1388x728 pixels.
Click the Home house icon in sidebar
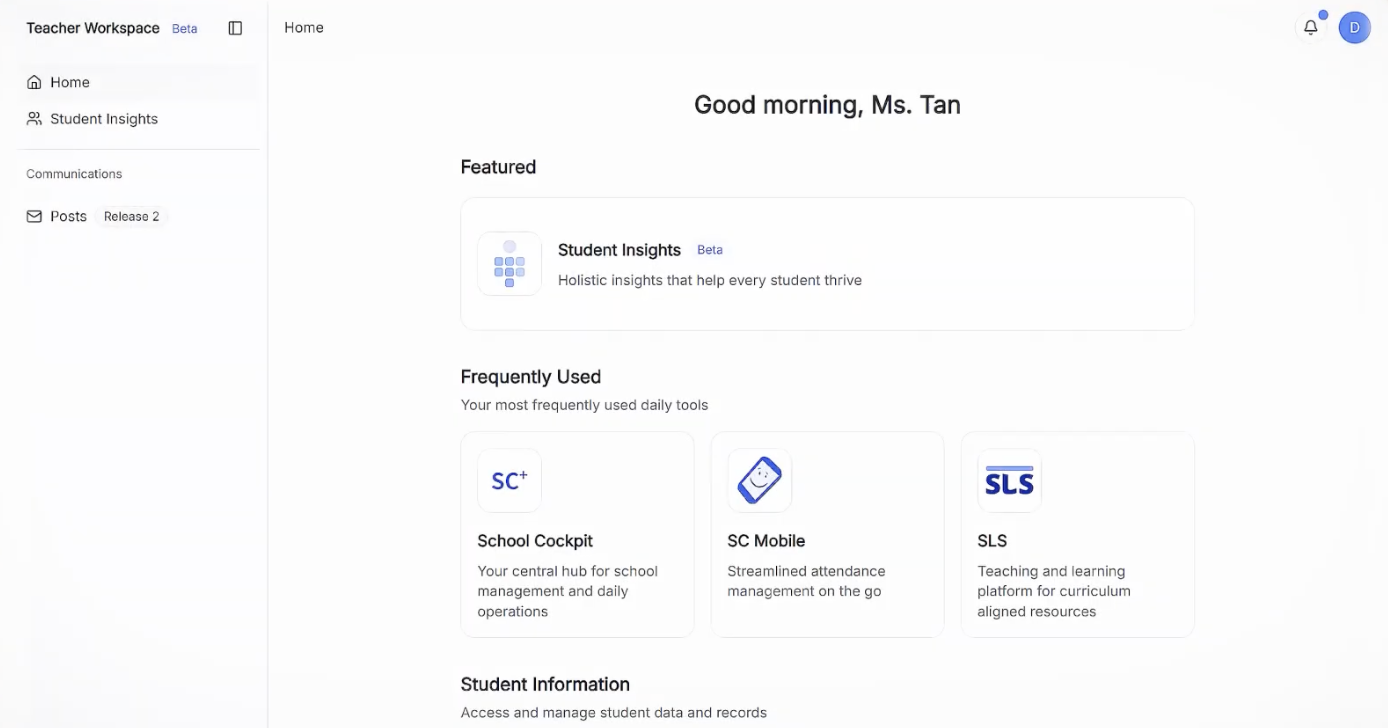pos(34,82)
